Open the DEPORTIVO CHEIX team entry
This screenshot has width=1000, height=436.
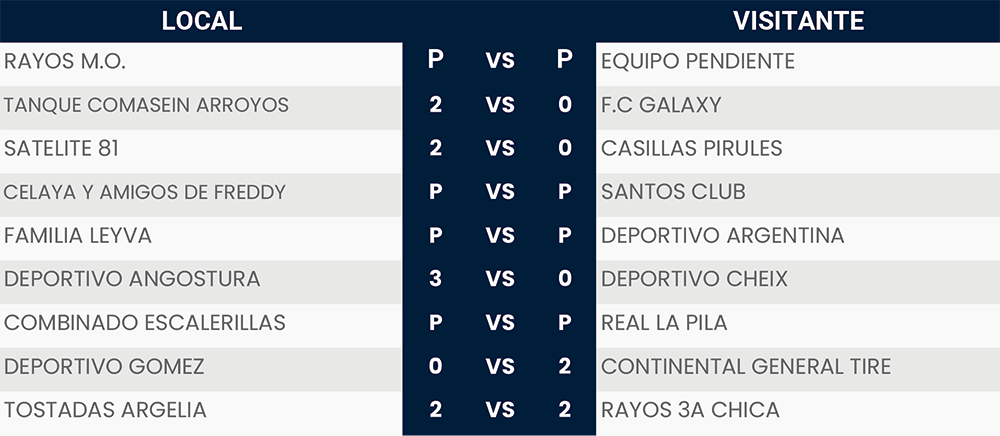click(x=694, y=279)
